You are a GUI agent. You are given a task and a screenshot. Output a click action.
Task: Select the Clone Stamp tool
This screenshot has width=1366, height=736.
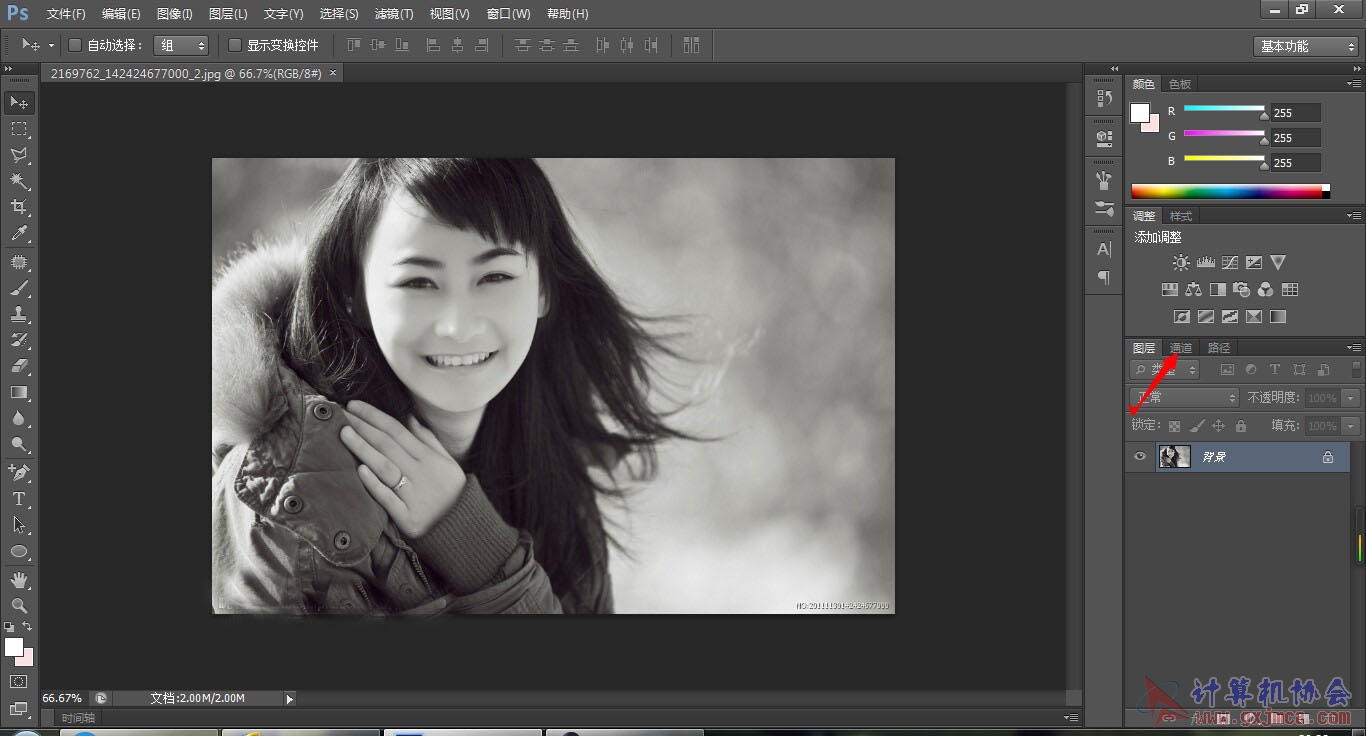19,314
